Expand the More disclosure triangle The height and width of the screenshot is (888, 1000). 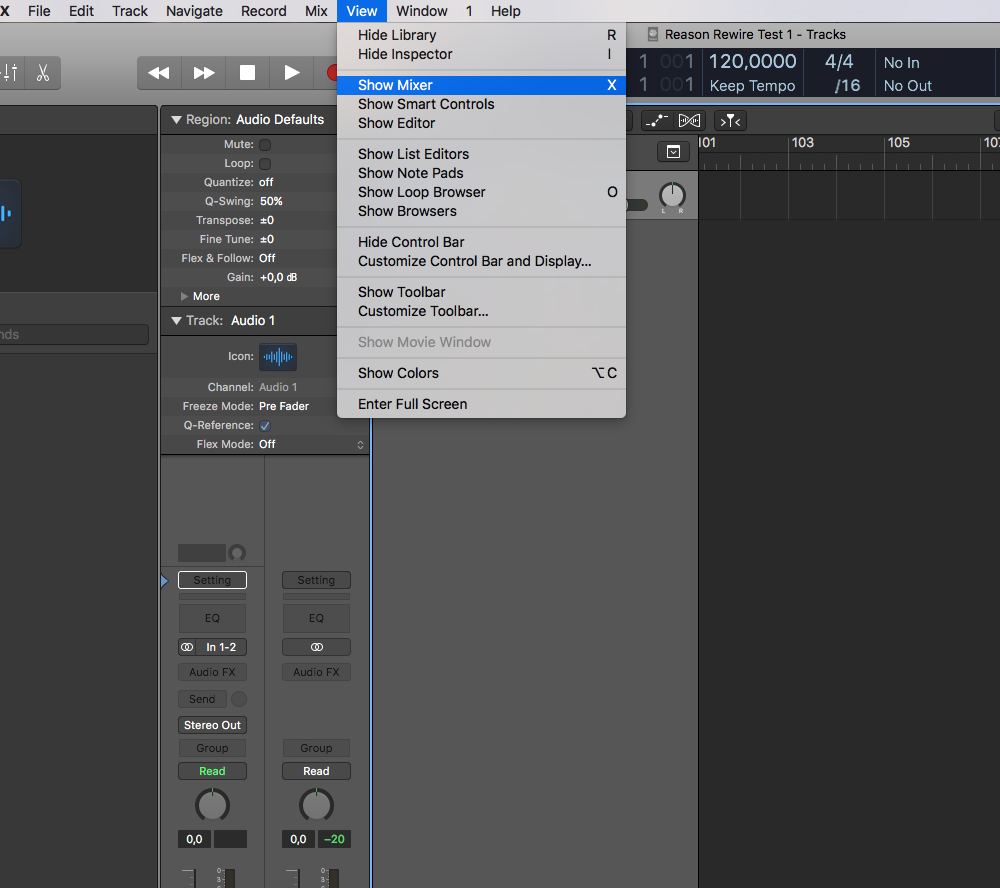pos(184,297)
